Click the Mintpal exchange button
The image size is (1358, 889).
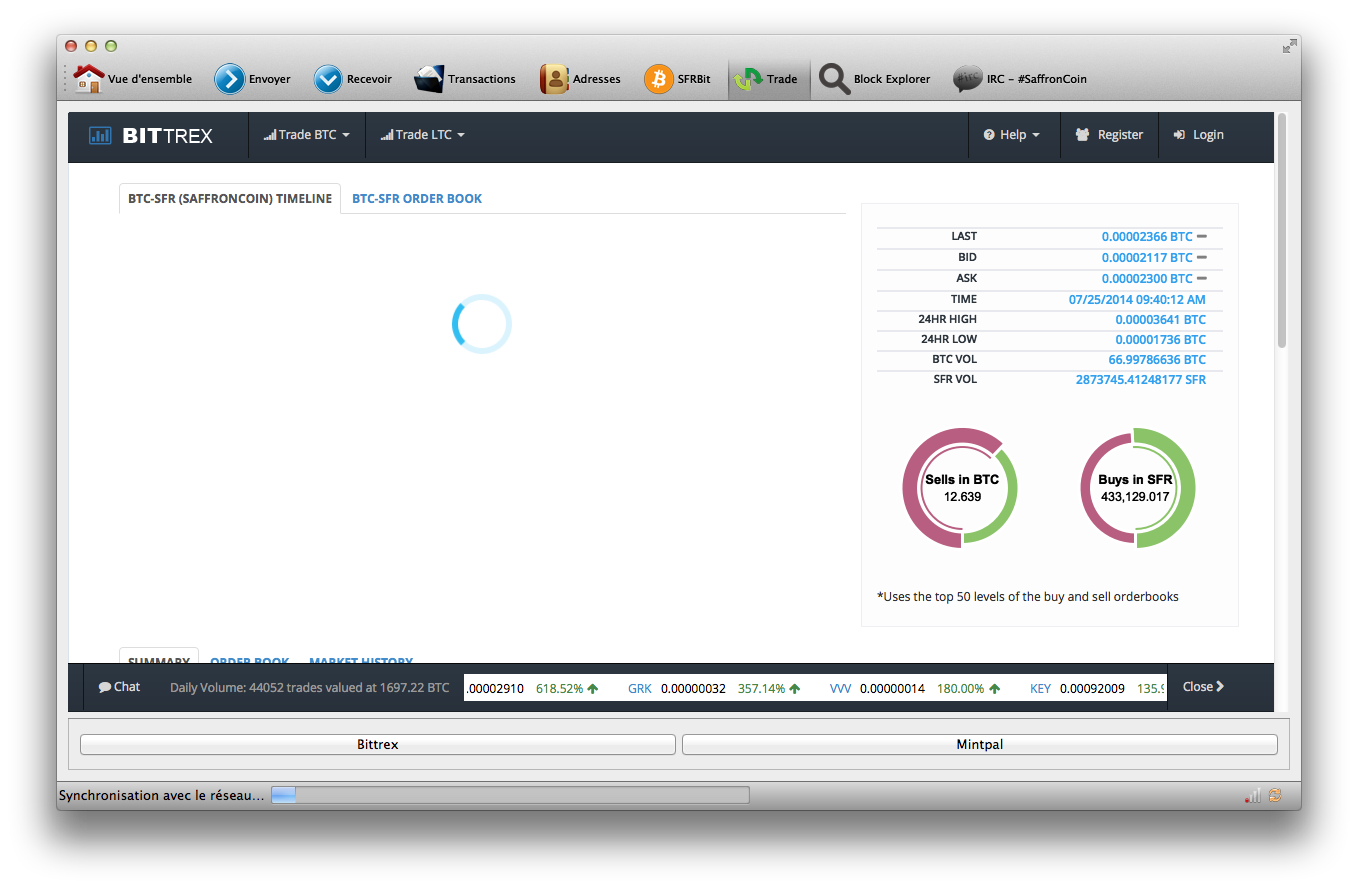click(x=980, y=745)
